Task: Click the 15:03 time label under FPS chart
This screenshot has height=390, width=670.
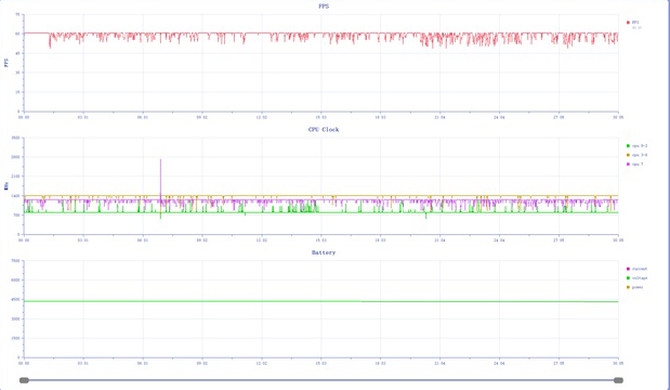Action: point(321,117)
